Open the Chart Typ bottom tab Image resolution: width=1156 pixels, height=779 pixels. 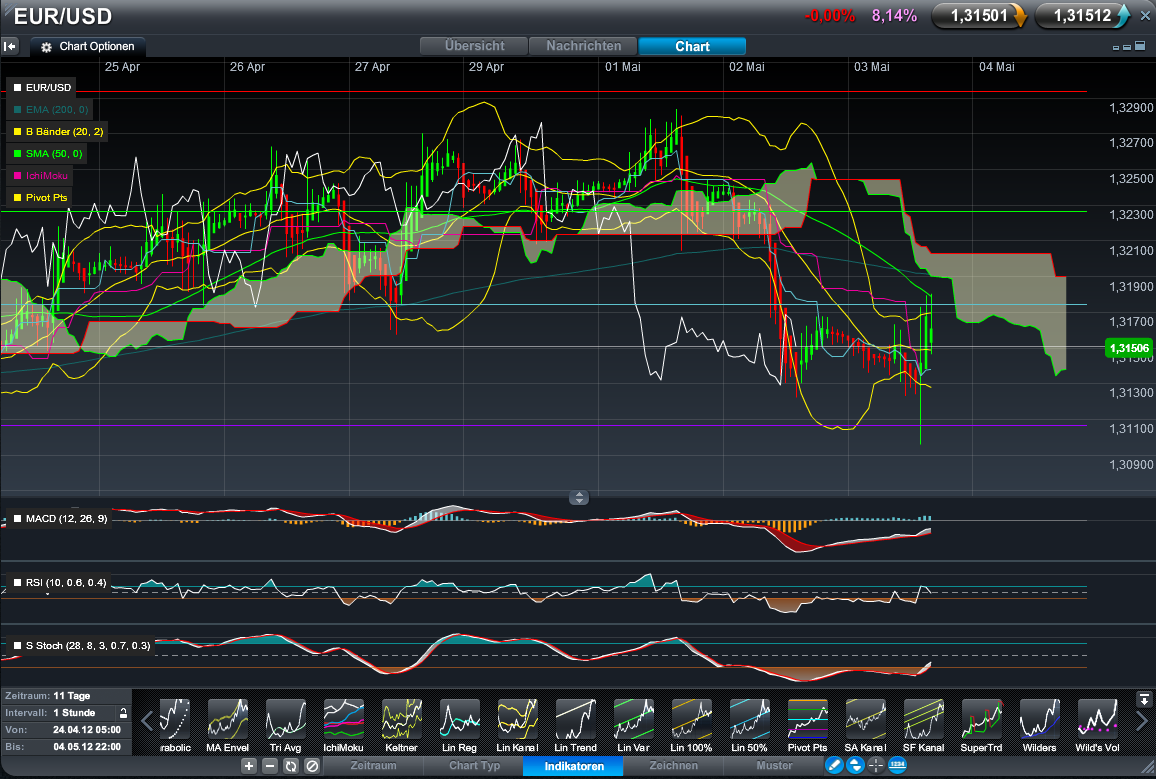474,766
